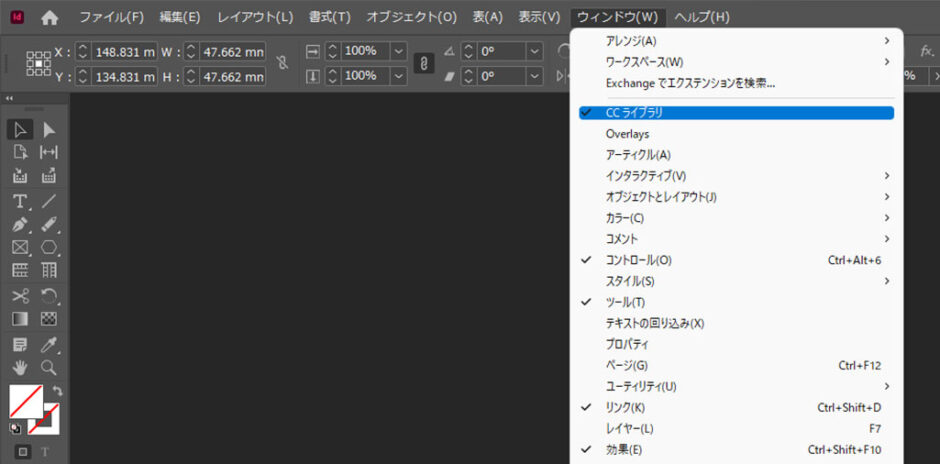The height and width of the screenshot is (464, 940).
Task: Open レイアウト(L) menu
Action: coord(255,17)
